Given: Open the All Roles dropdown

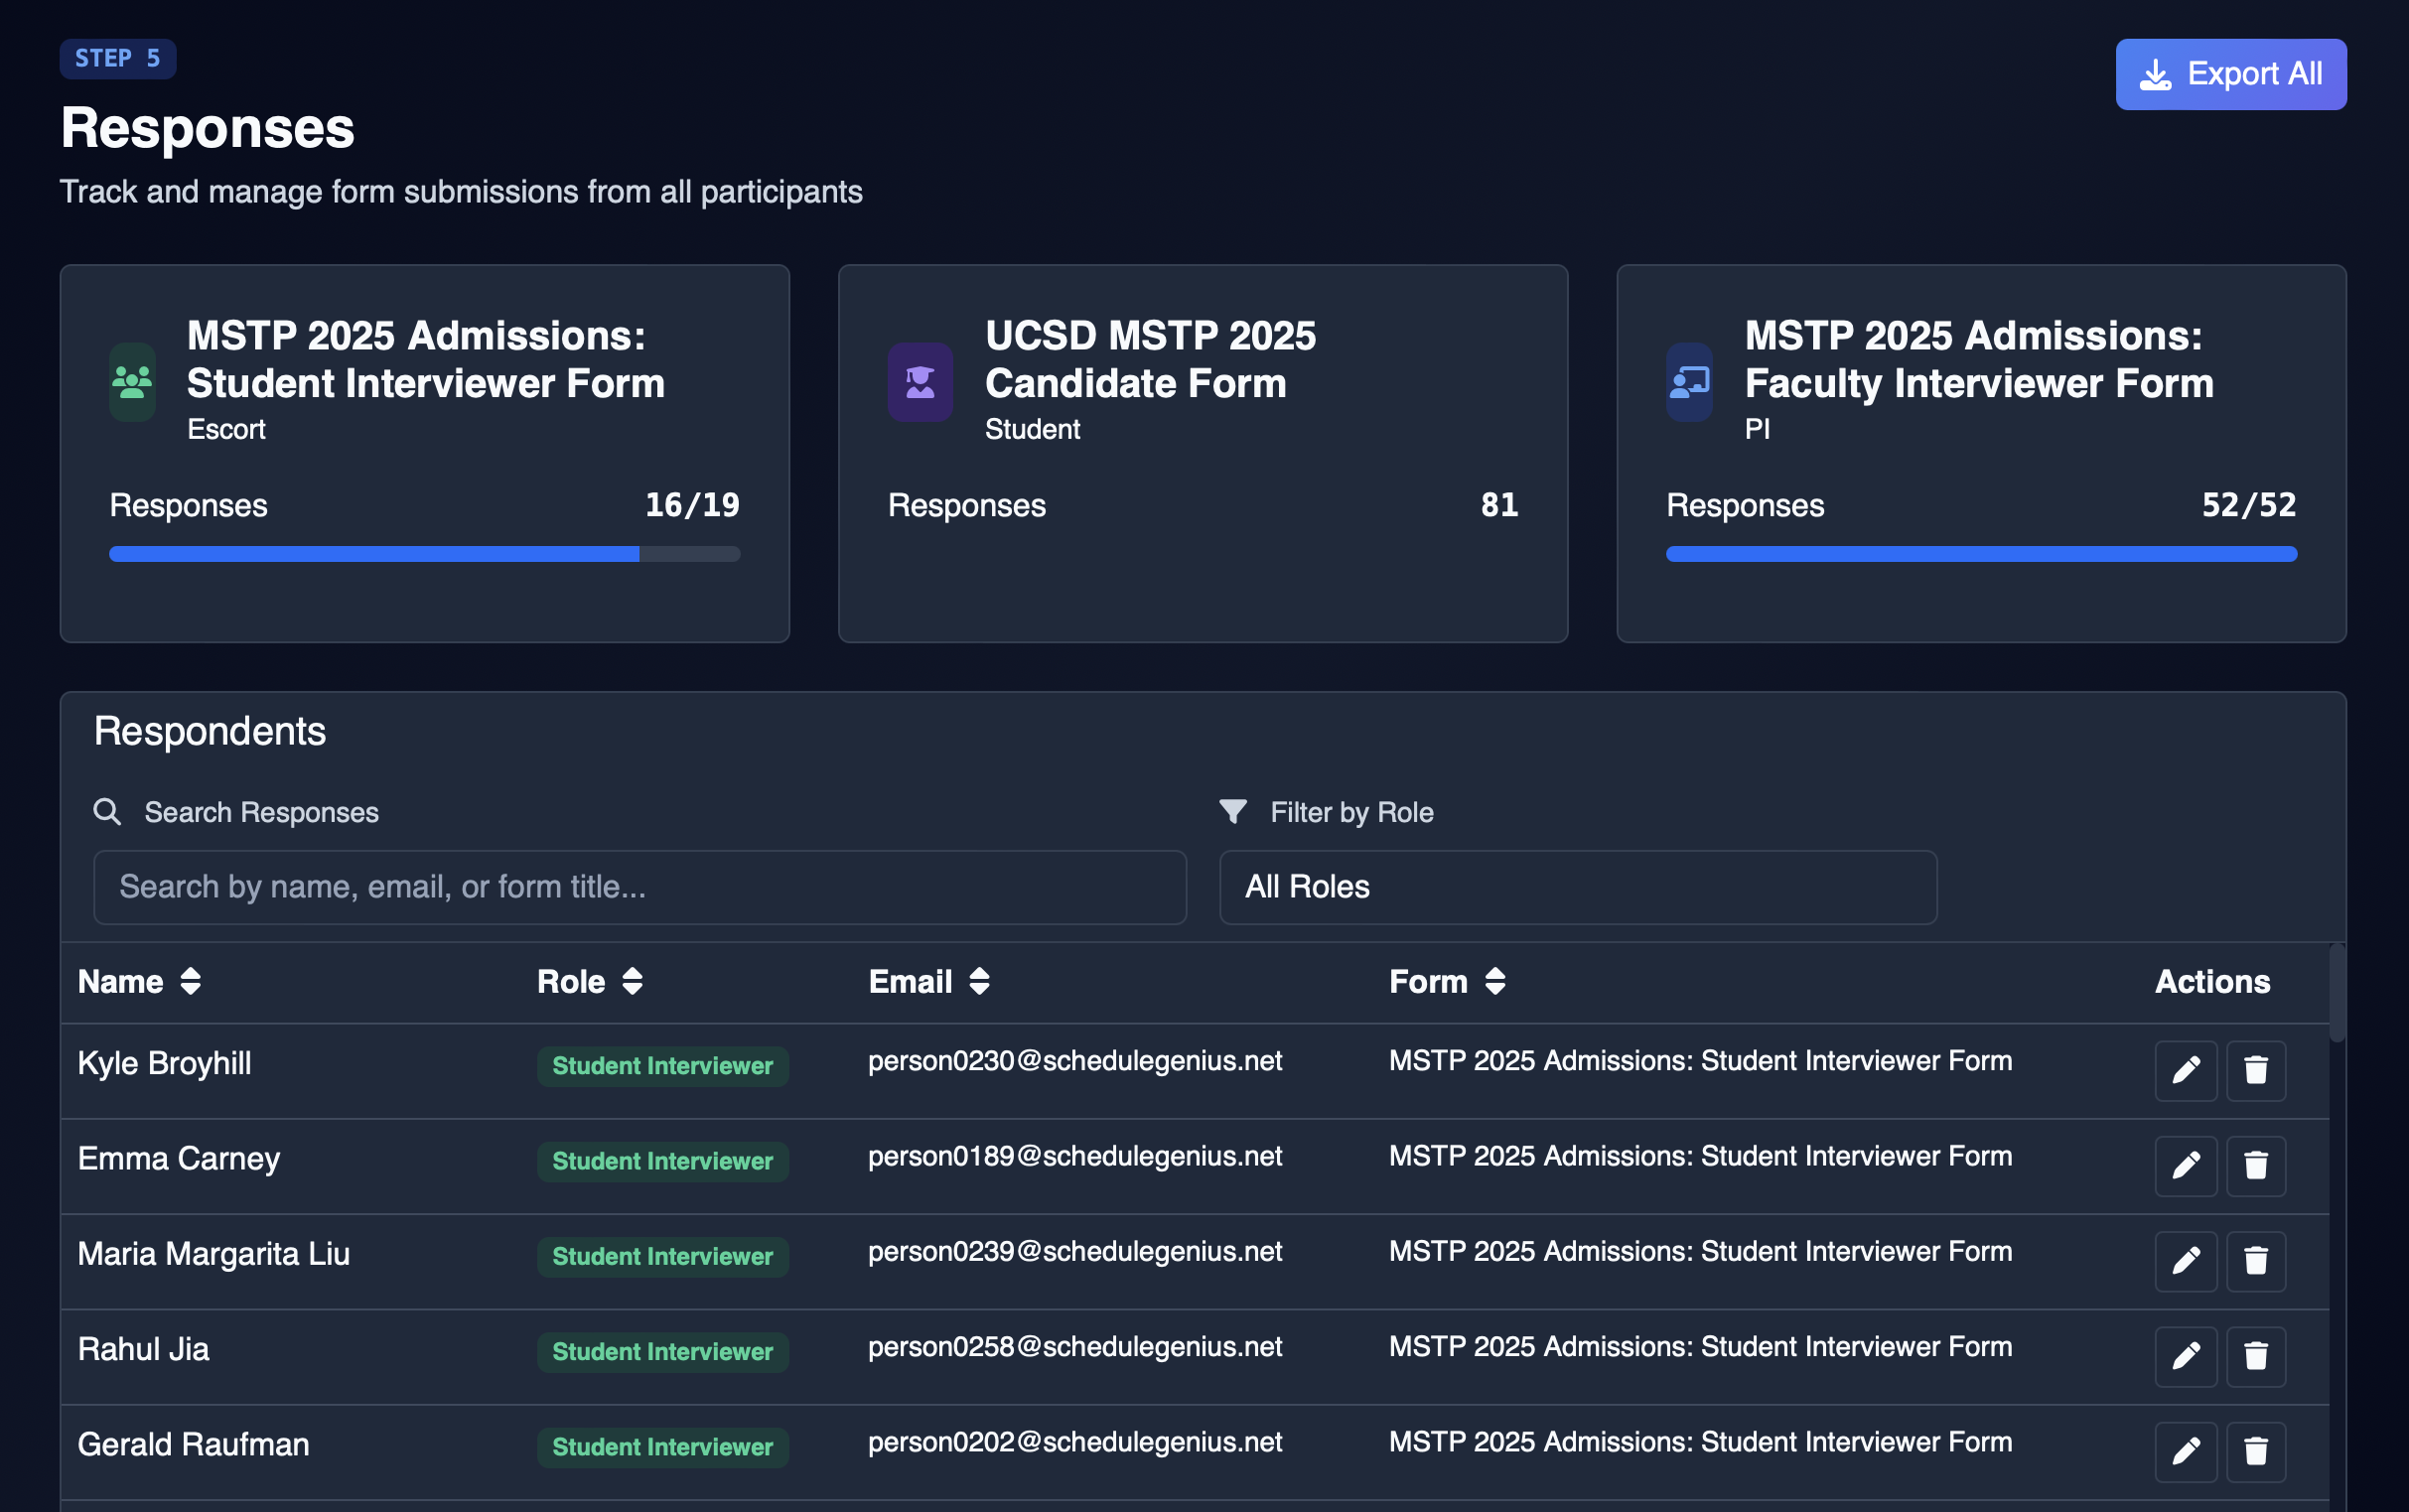Looking at the screenshot, I should [1577, 887].
